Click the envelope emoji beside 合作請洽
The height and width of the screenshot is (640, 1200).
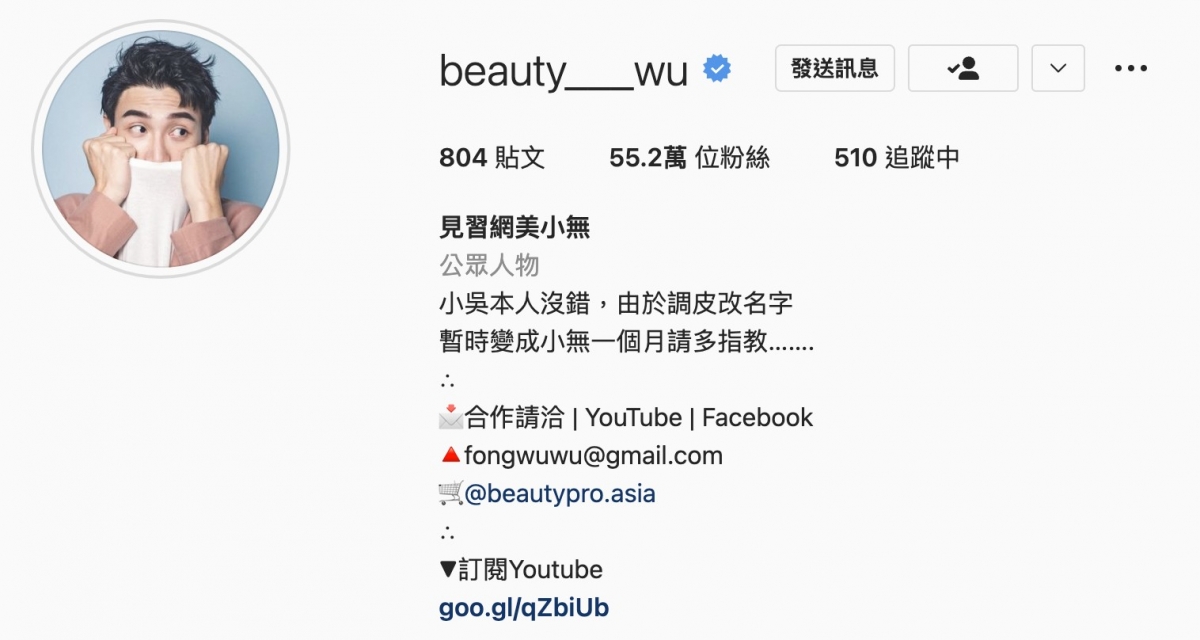[x=451, y=417]
